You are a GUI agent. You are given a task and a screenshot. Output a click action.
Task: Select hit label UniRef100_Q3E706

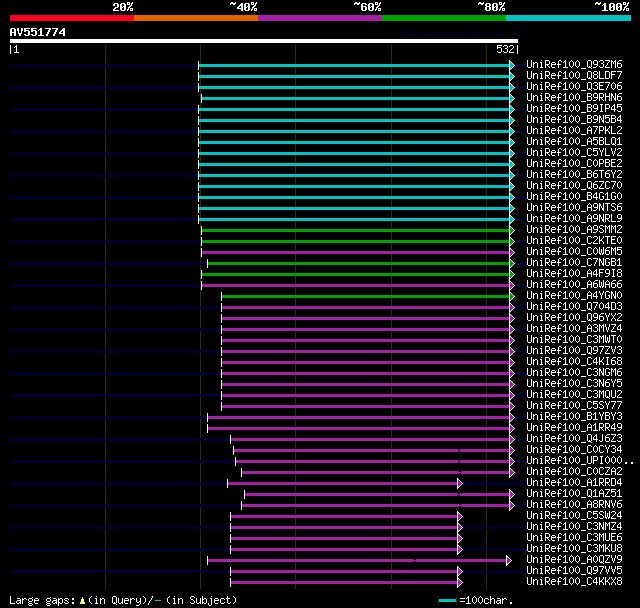[574, 87]
